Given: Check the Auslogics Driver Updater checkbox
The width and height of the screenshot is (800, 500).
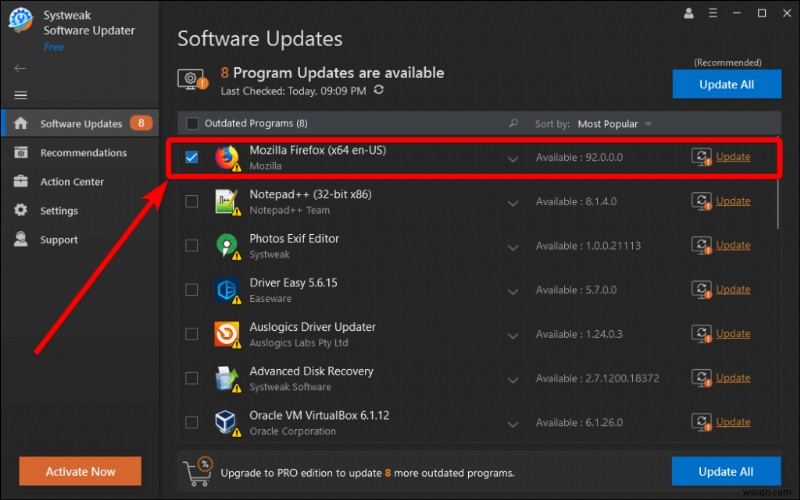Looking at the screenshot, I should point(192,334).
